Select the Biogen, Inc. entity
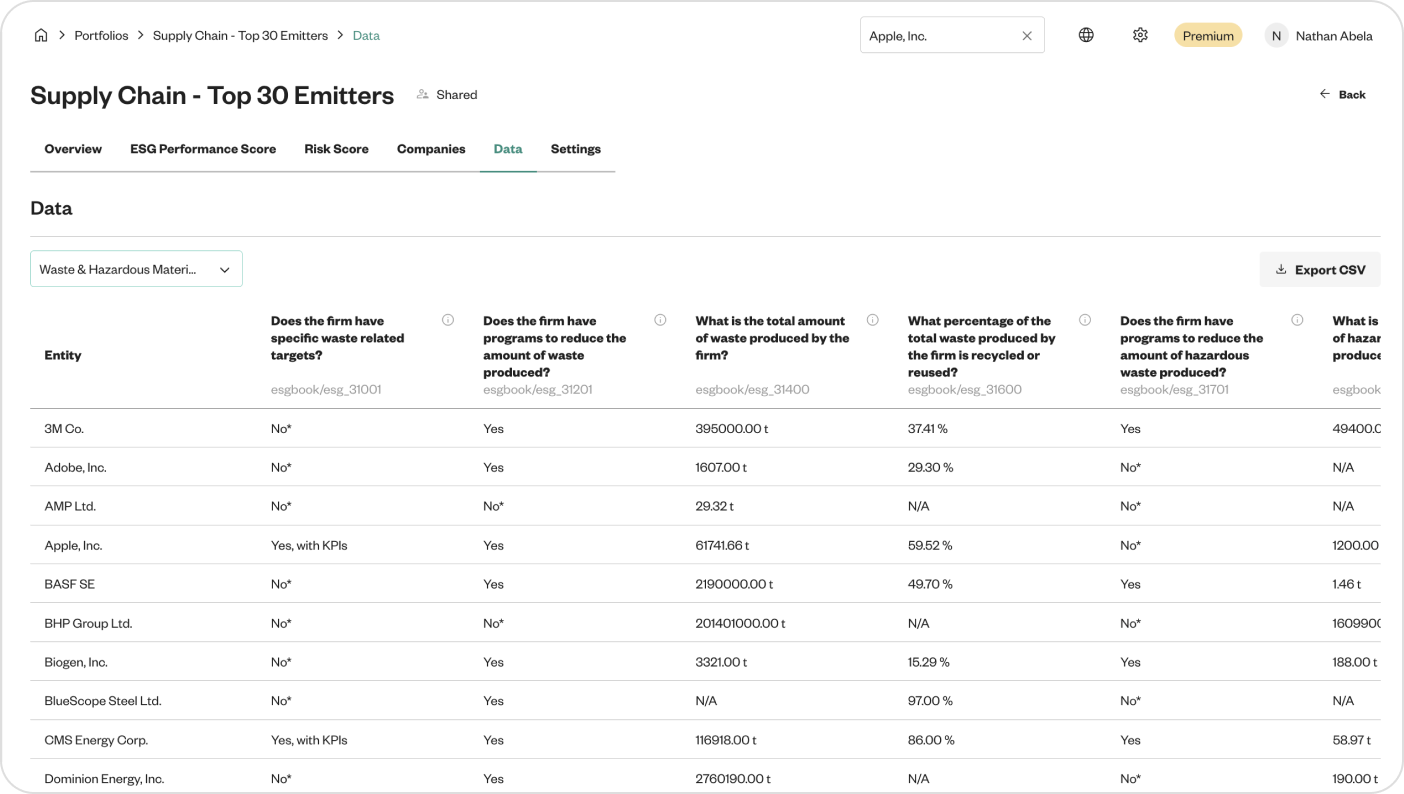 pos(76,662)
